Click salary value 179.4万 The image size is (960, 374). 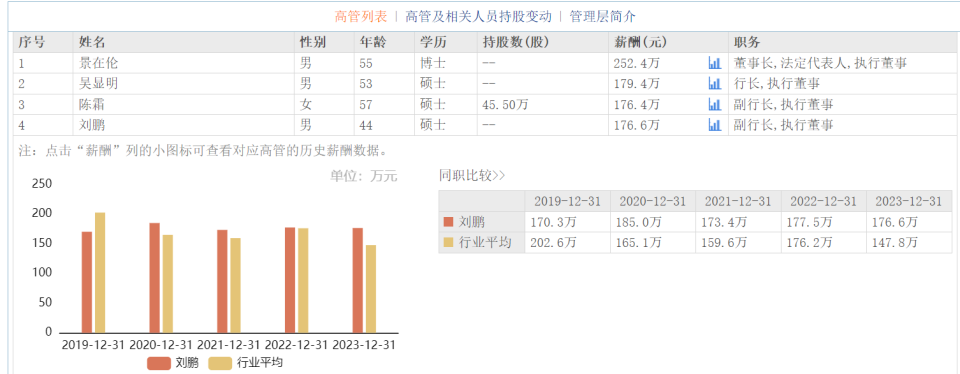[x=637, y=84]
